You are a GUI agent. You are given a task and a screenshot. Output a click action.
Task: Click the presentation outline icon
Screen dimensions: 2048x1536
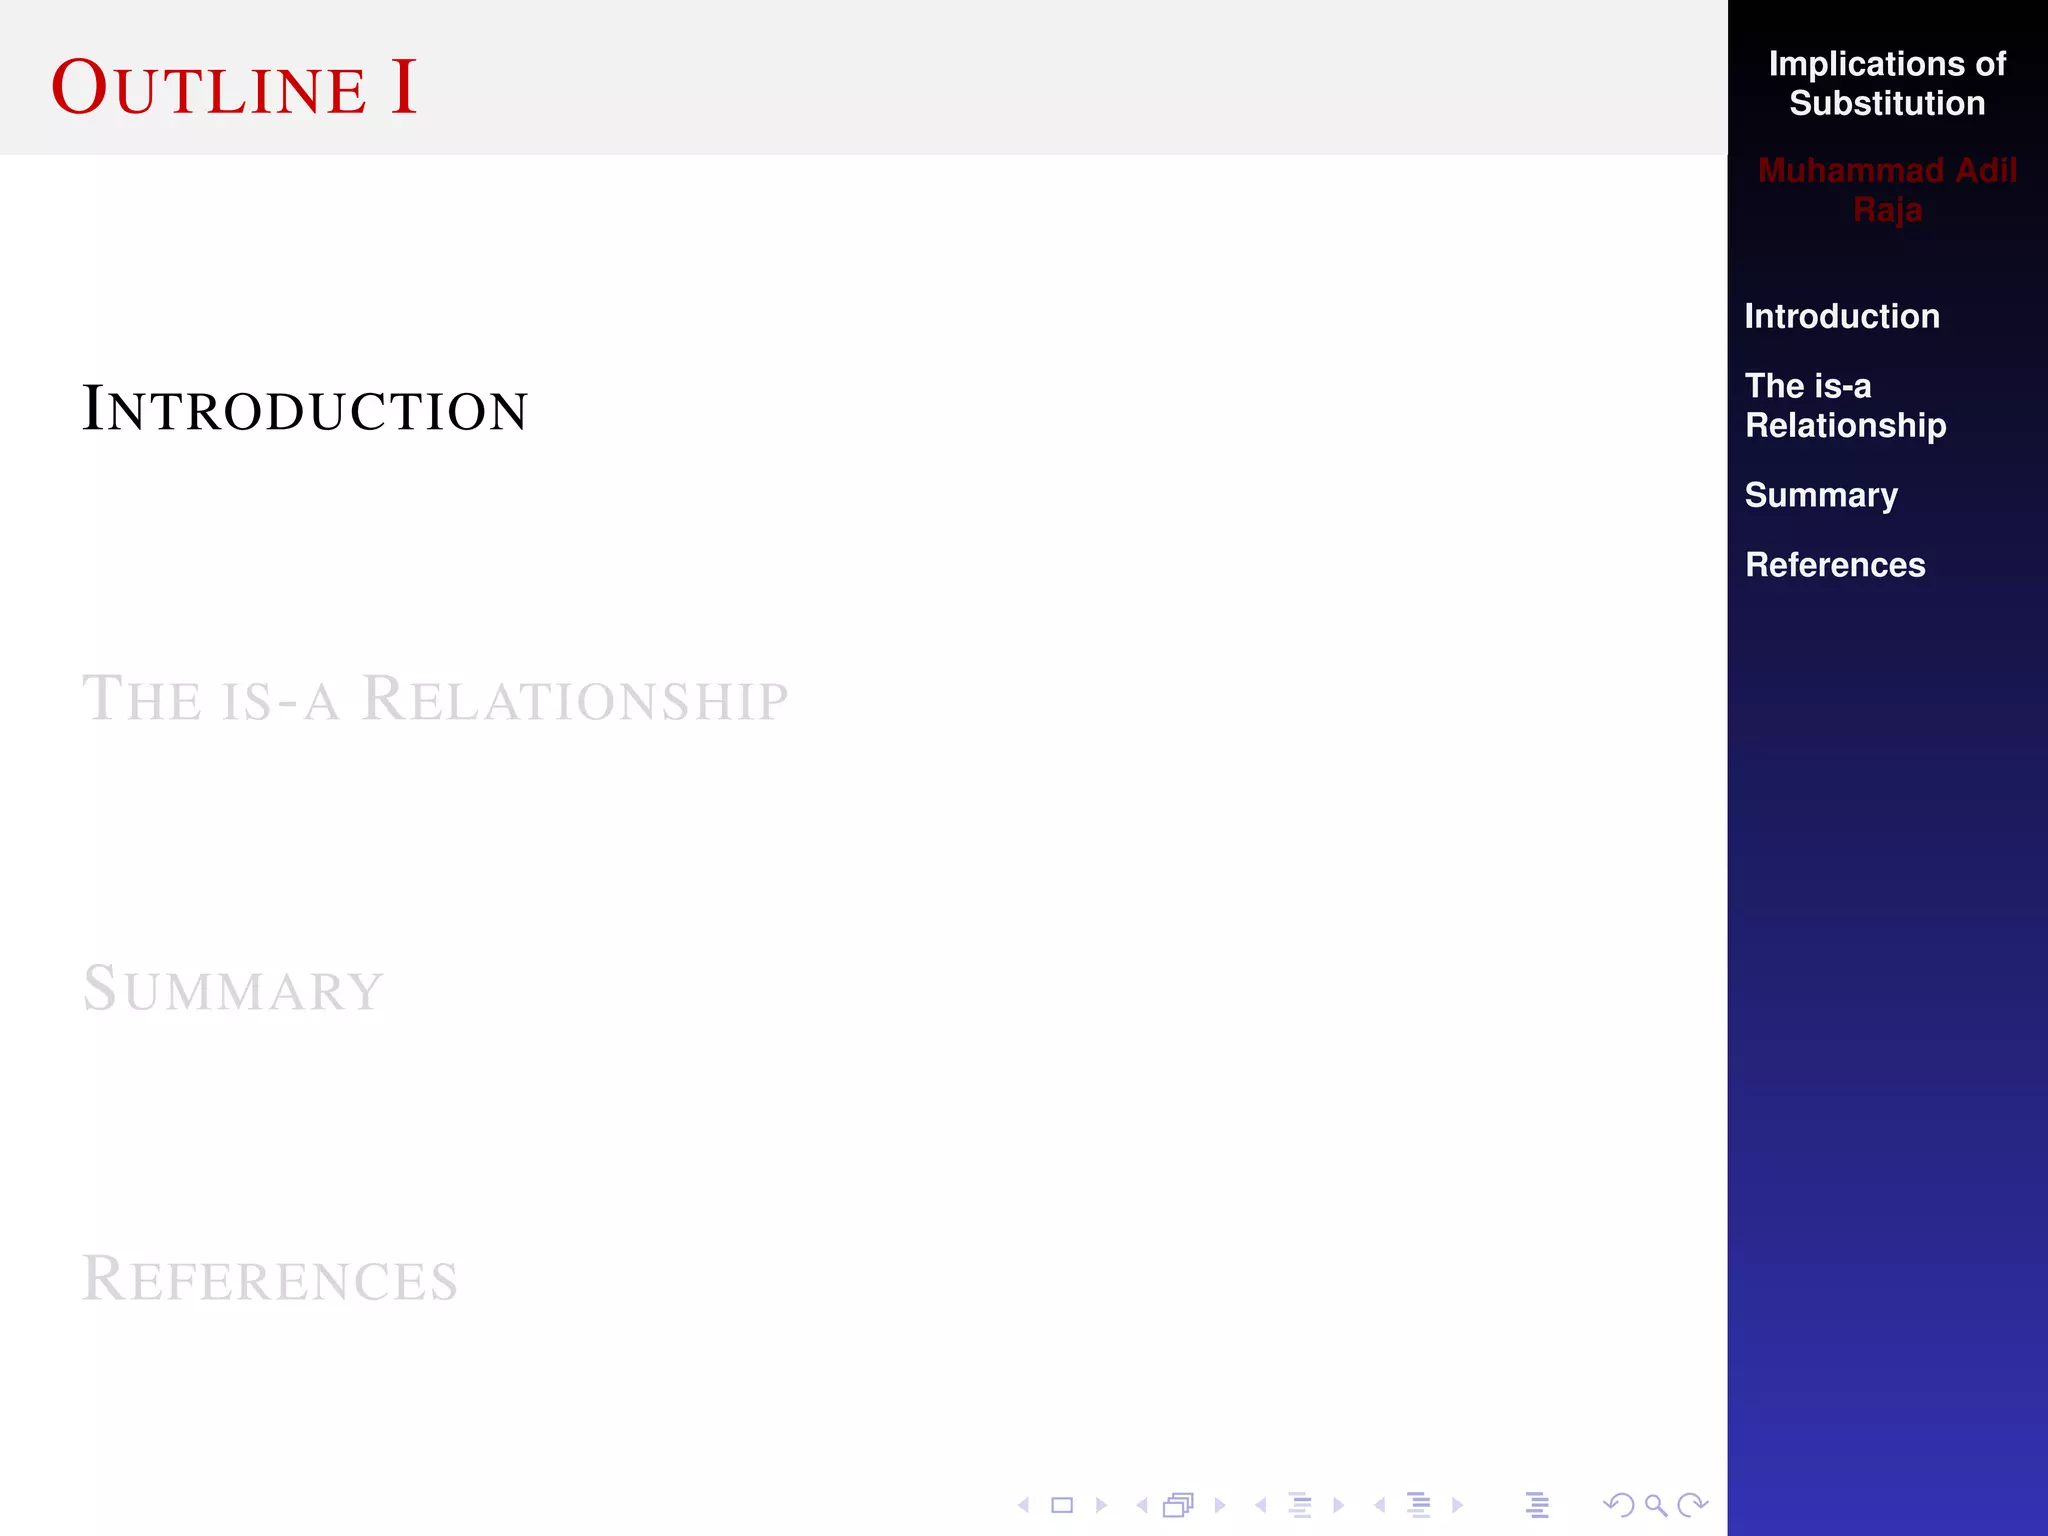click(x=1537, y=1505)
